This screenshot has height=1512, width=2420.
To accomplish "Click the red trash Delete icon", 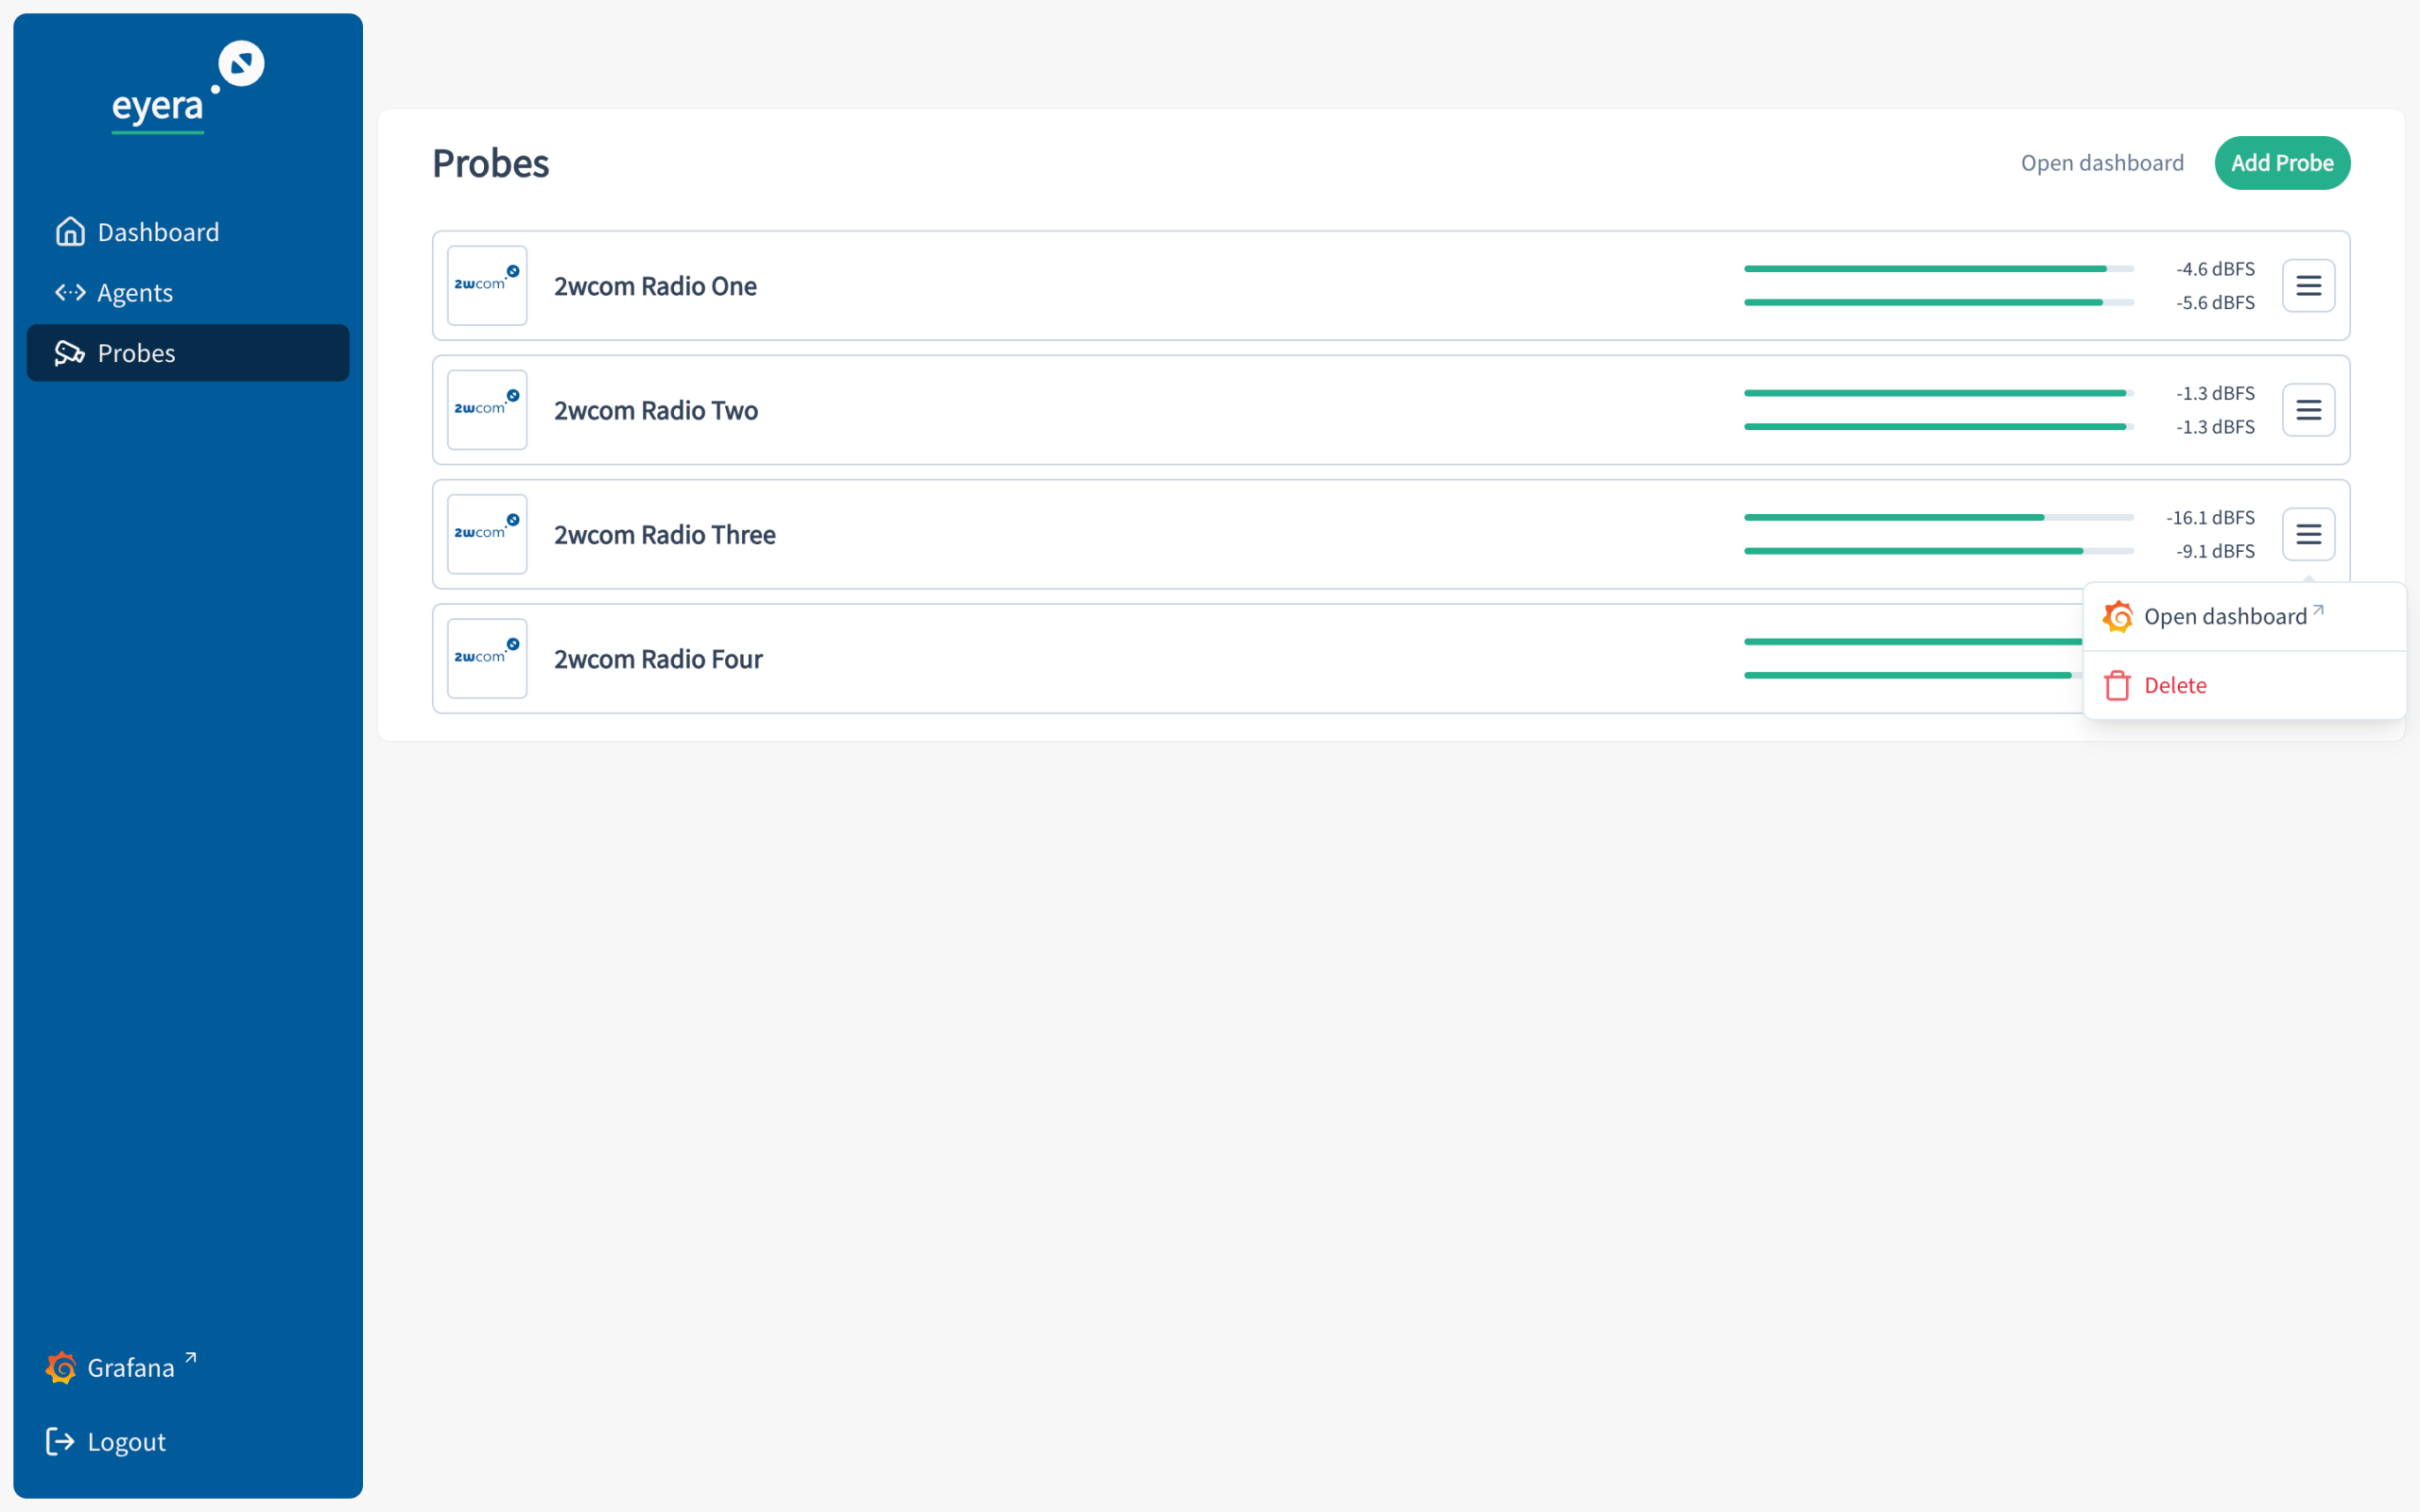I will click(2117, 685).
